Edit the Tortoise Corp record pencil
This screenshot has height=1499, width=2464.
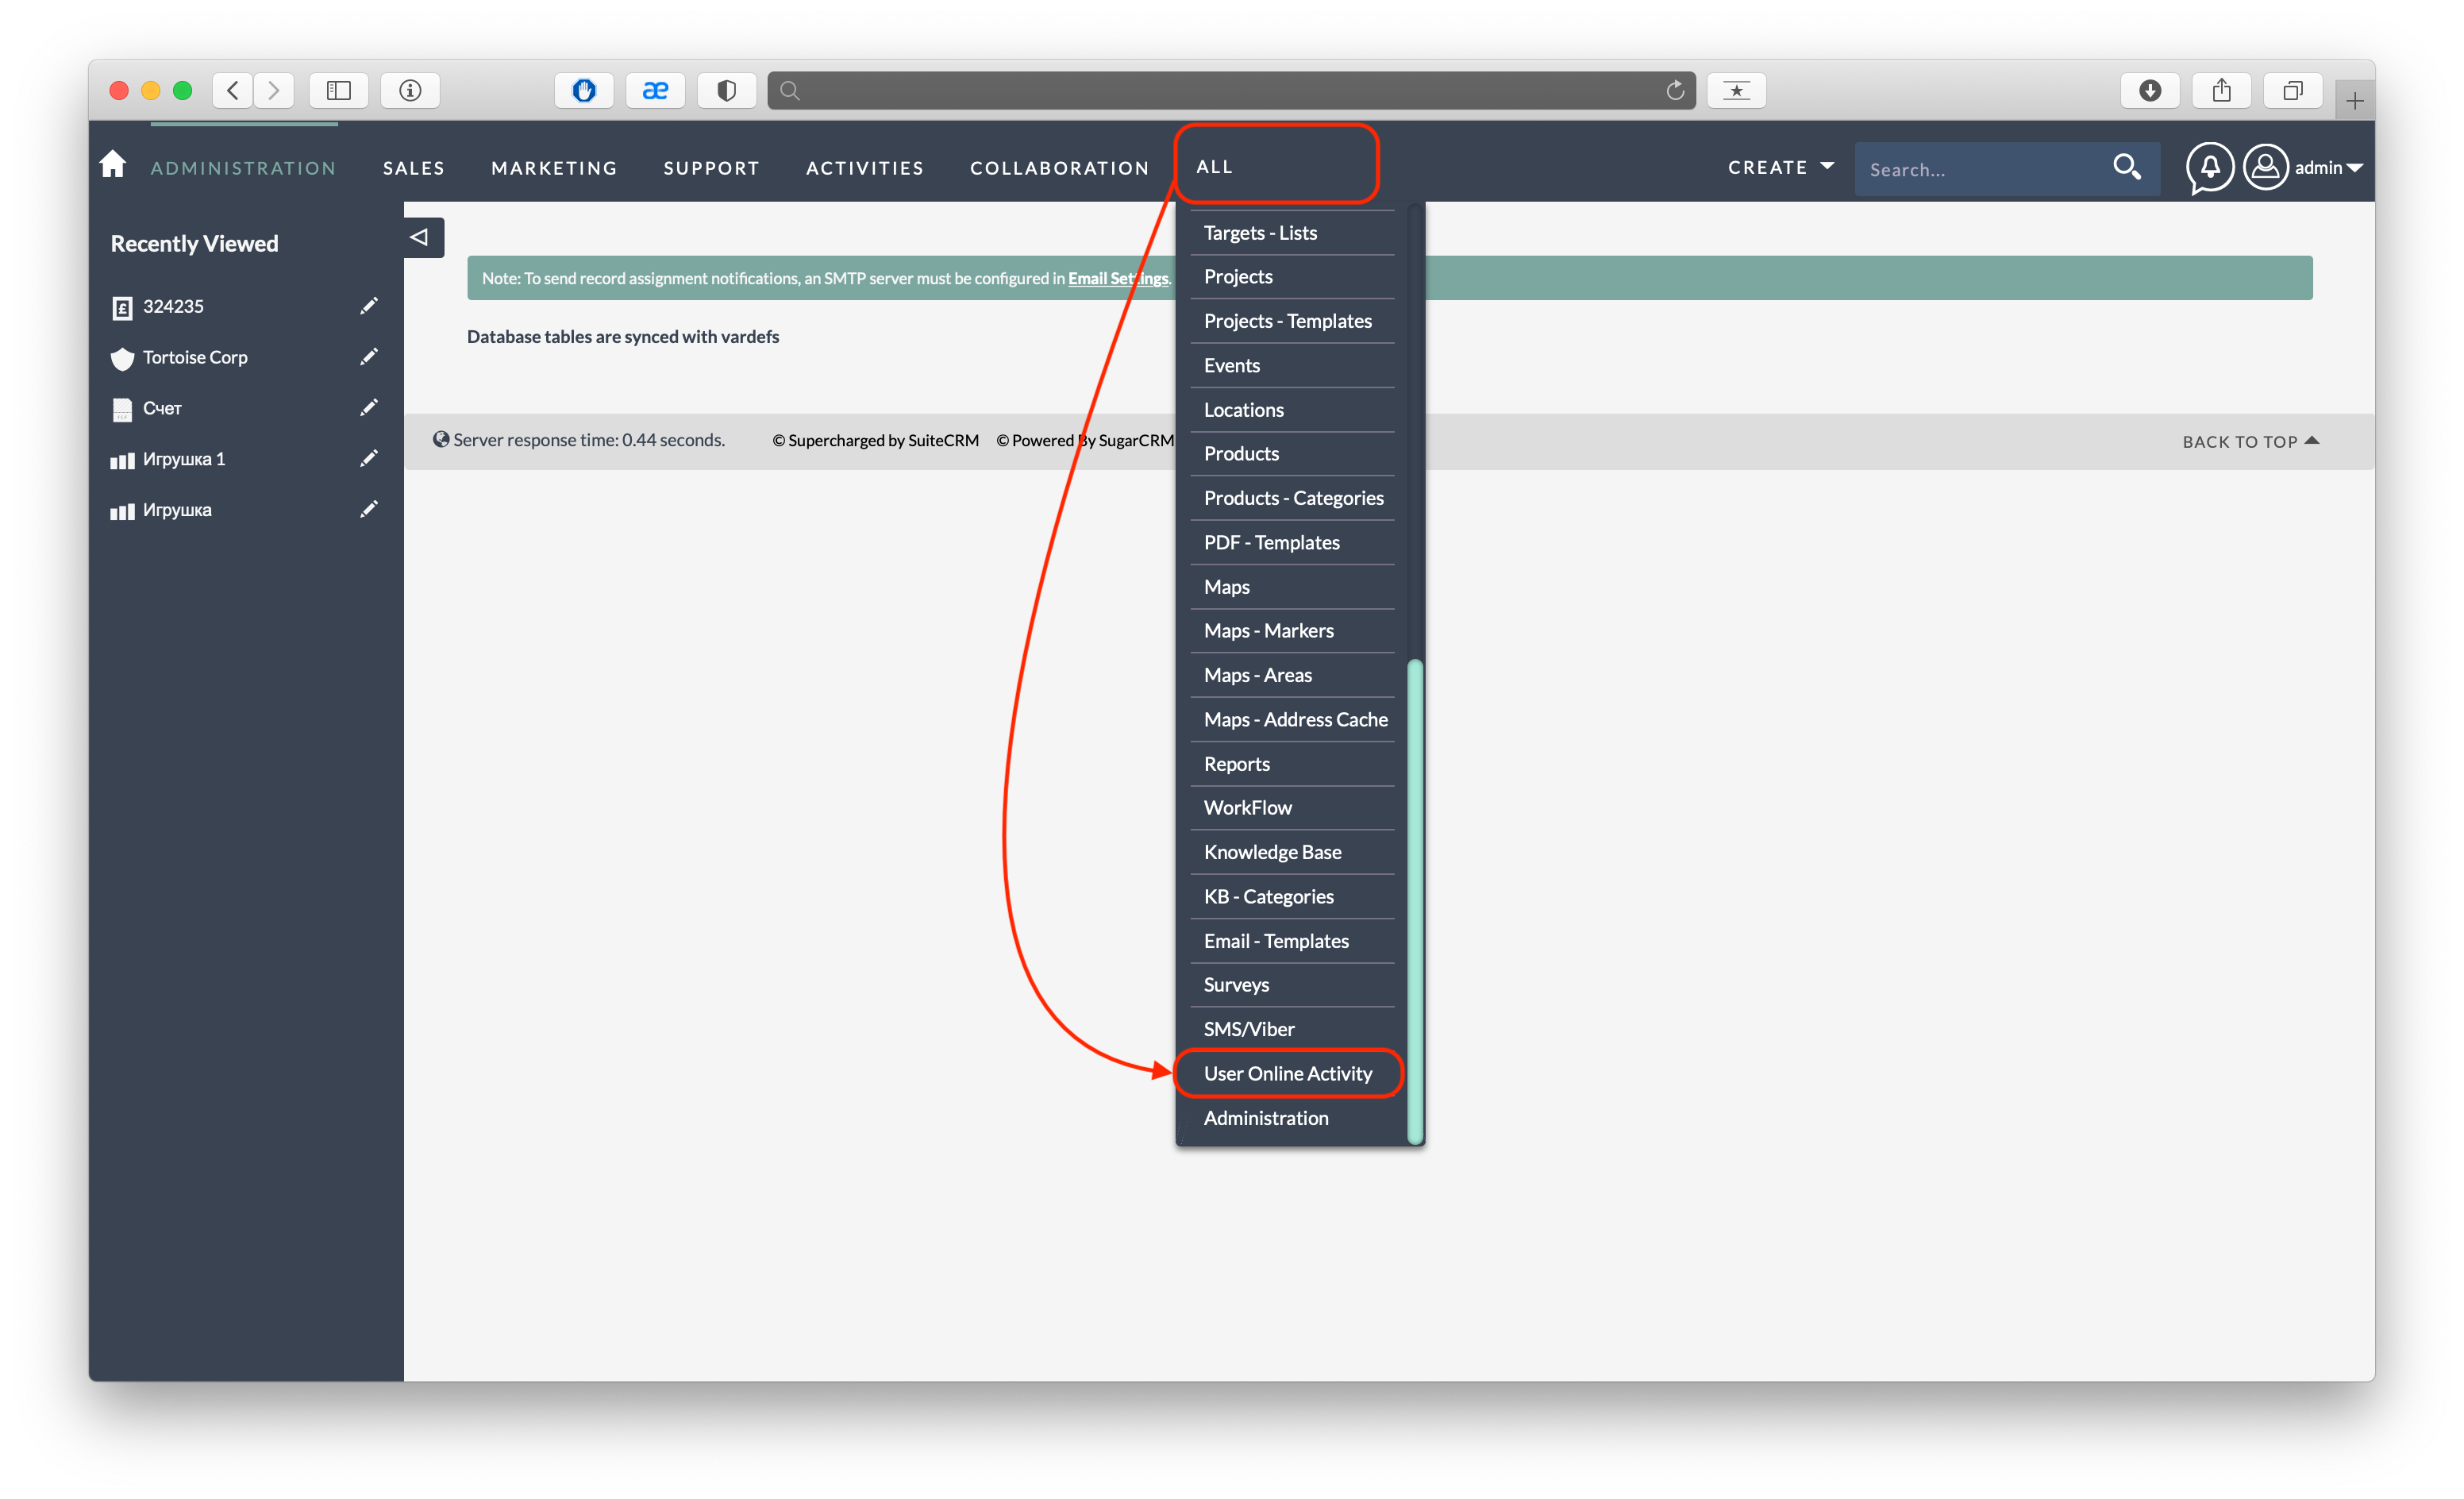369,357
